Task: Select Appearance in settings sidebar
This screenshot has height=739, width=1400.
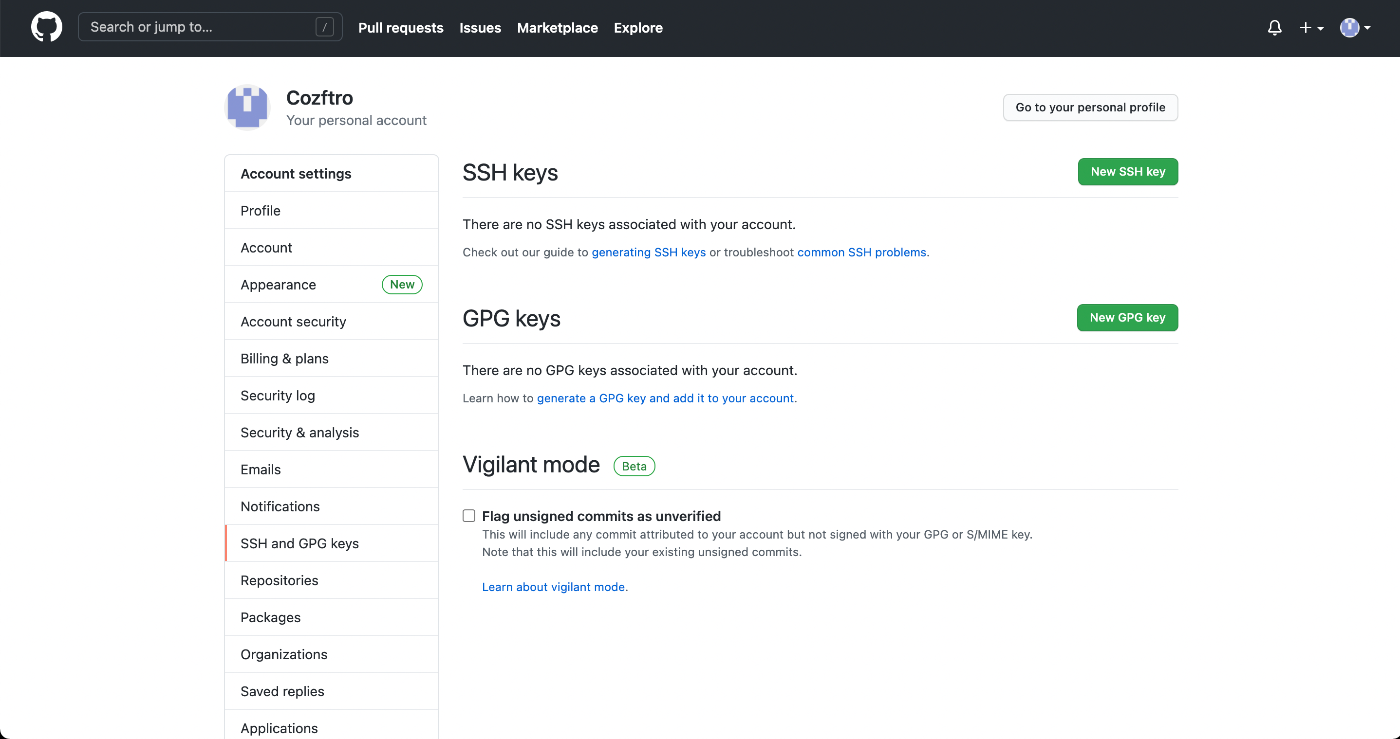Action: (x=332, y=285)
